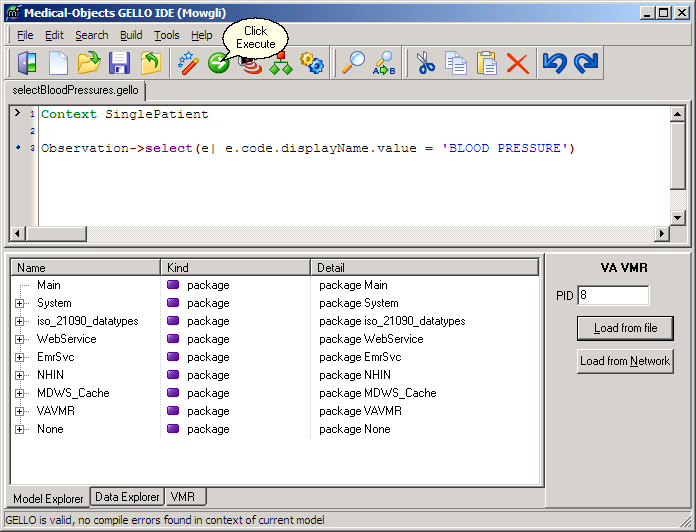The image size is (696, 532).
Task: Click the magnifying glass Find icon
Action: tap(353, 63)
